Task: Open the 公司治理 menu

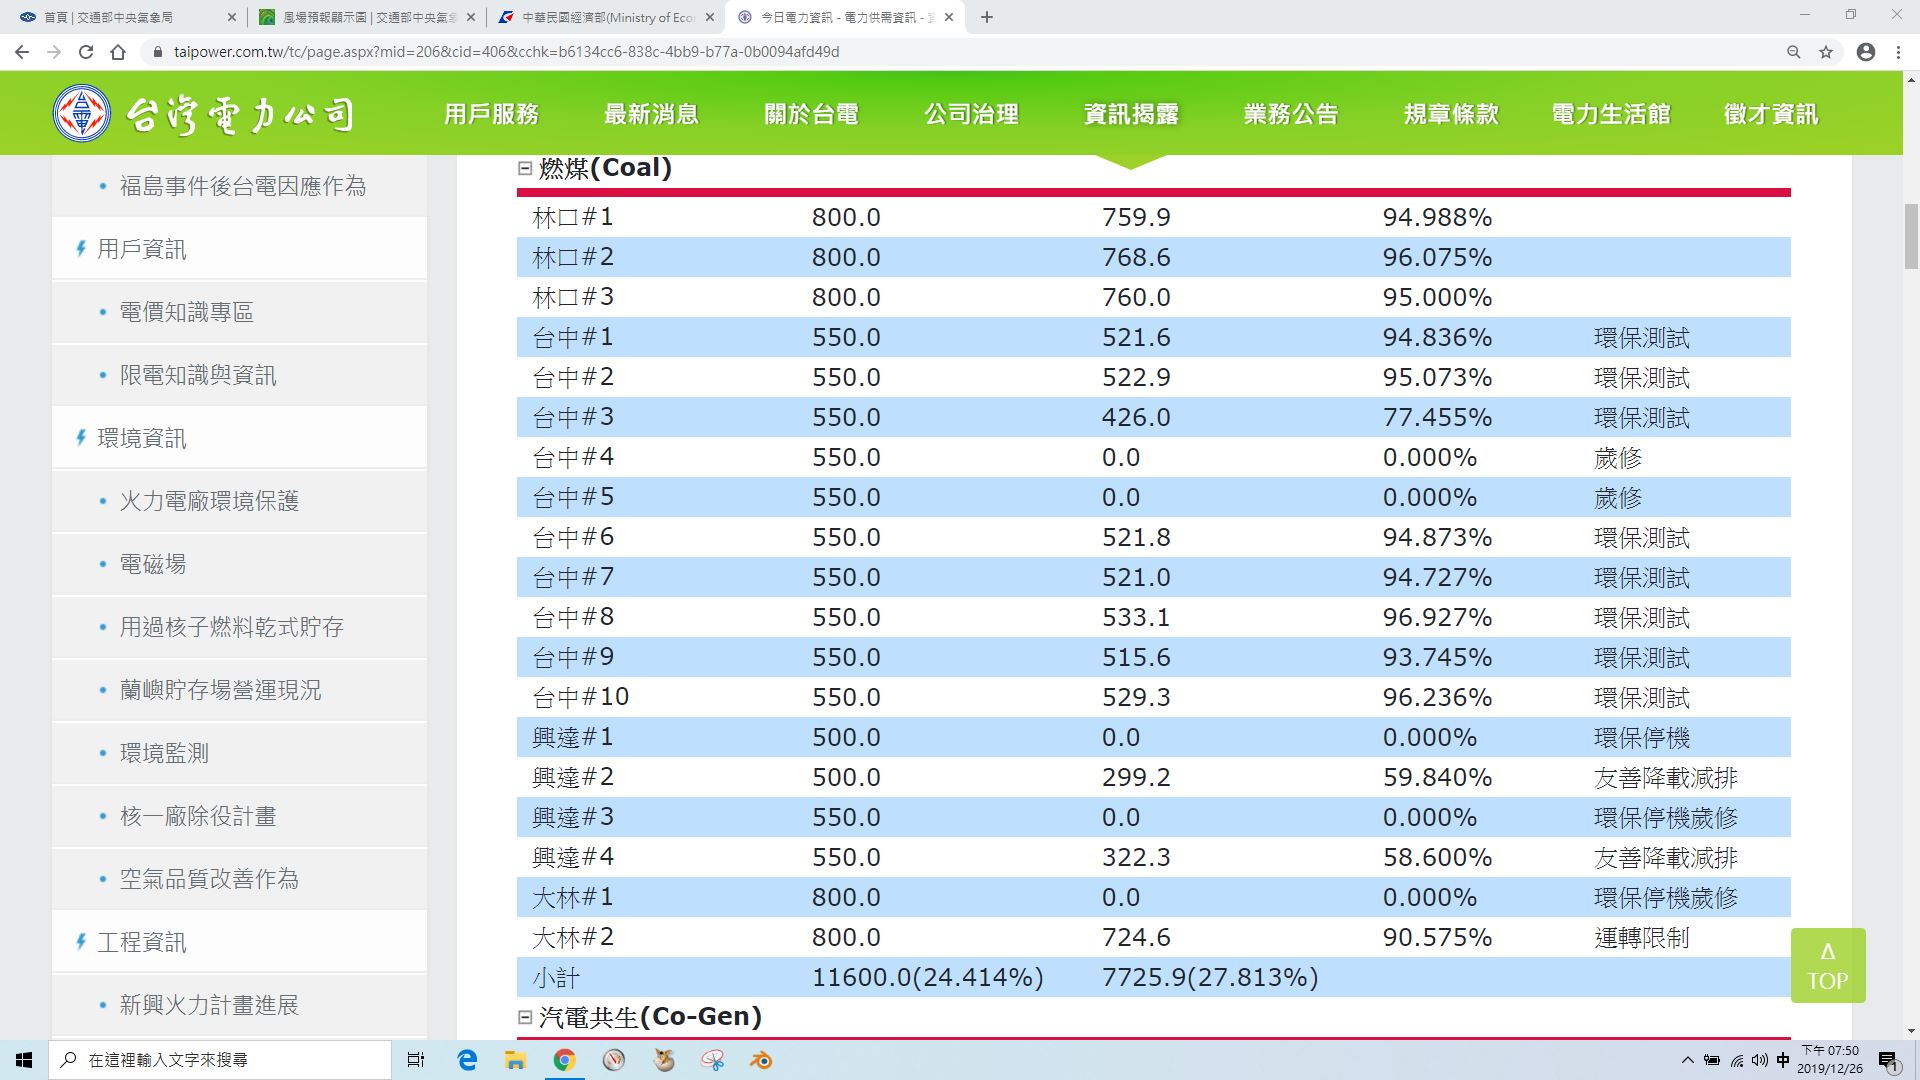Action: 971,114
